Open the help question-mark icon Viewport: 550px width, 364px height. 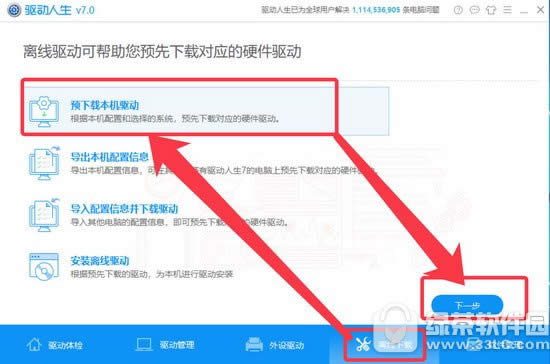pyautogui.click(x=458, y=10)
